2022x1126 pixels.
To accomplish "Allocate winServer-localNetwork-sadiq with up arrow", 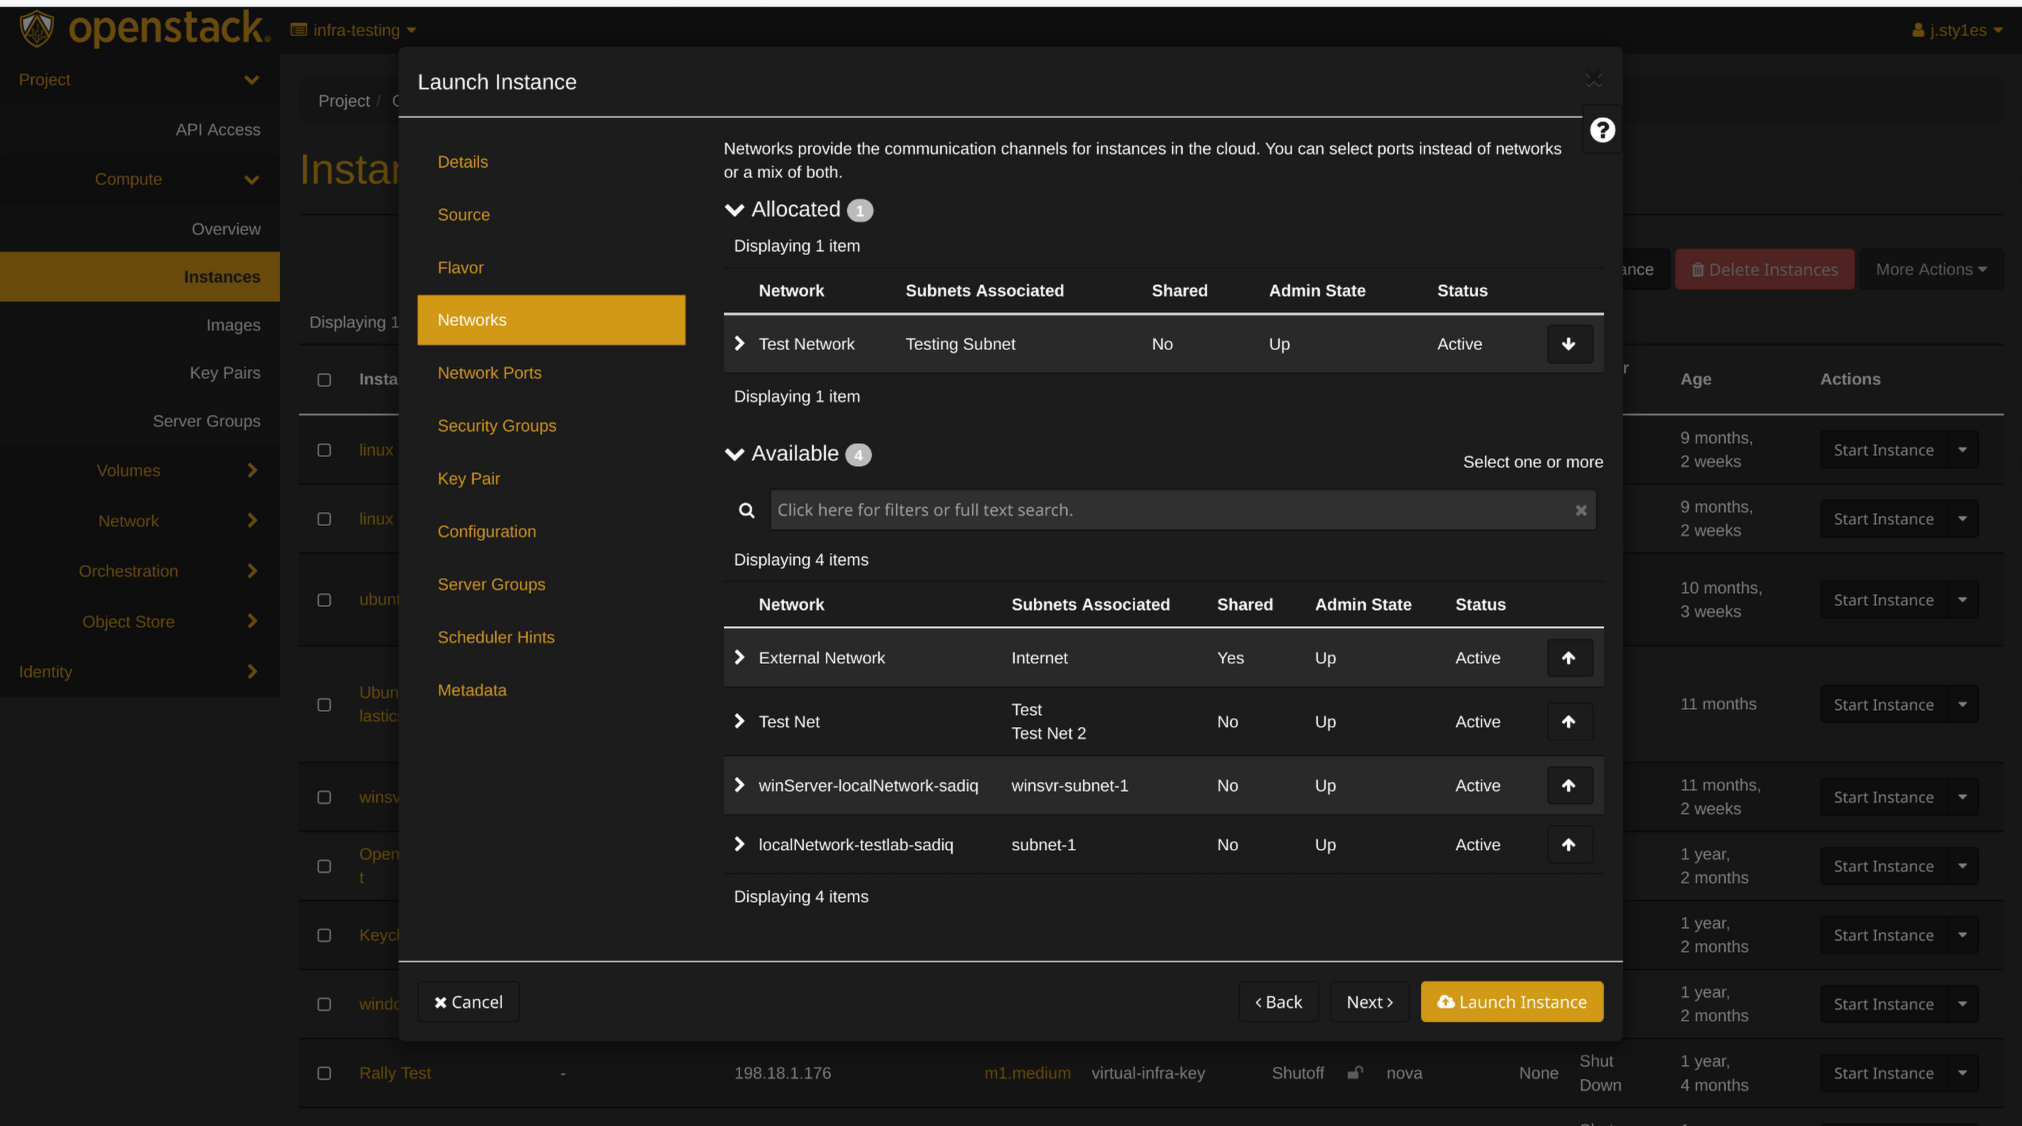I will pos(1569,786).
